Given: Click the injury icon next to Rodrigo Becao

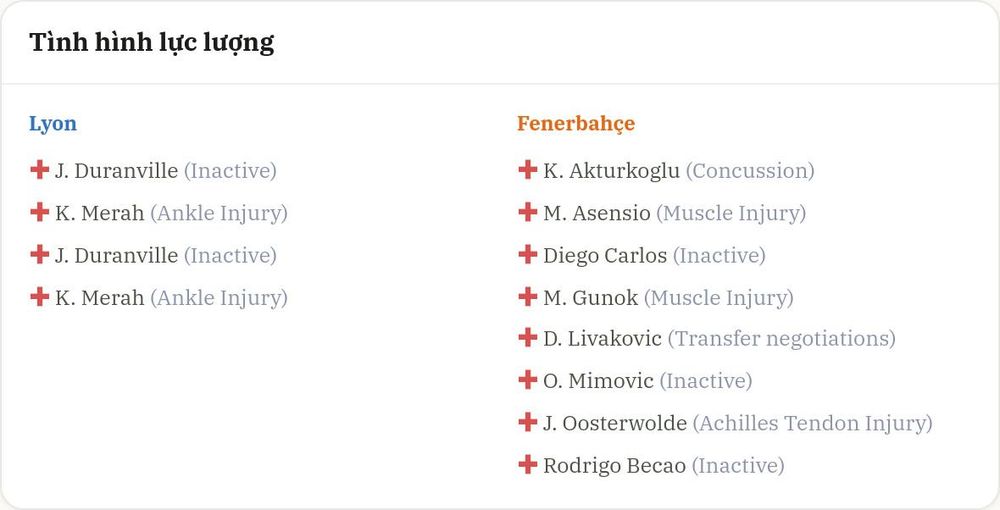Looking at the screenshot, I should coord(527,464).
